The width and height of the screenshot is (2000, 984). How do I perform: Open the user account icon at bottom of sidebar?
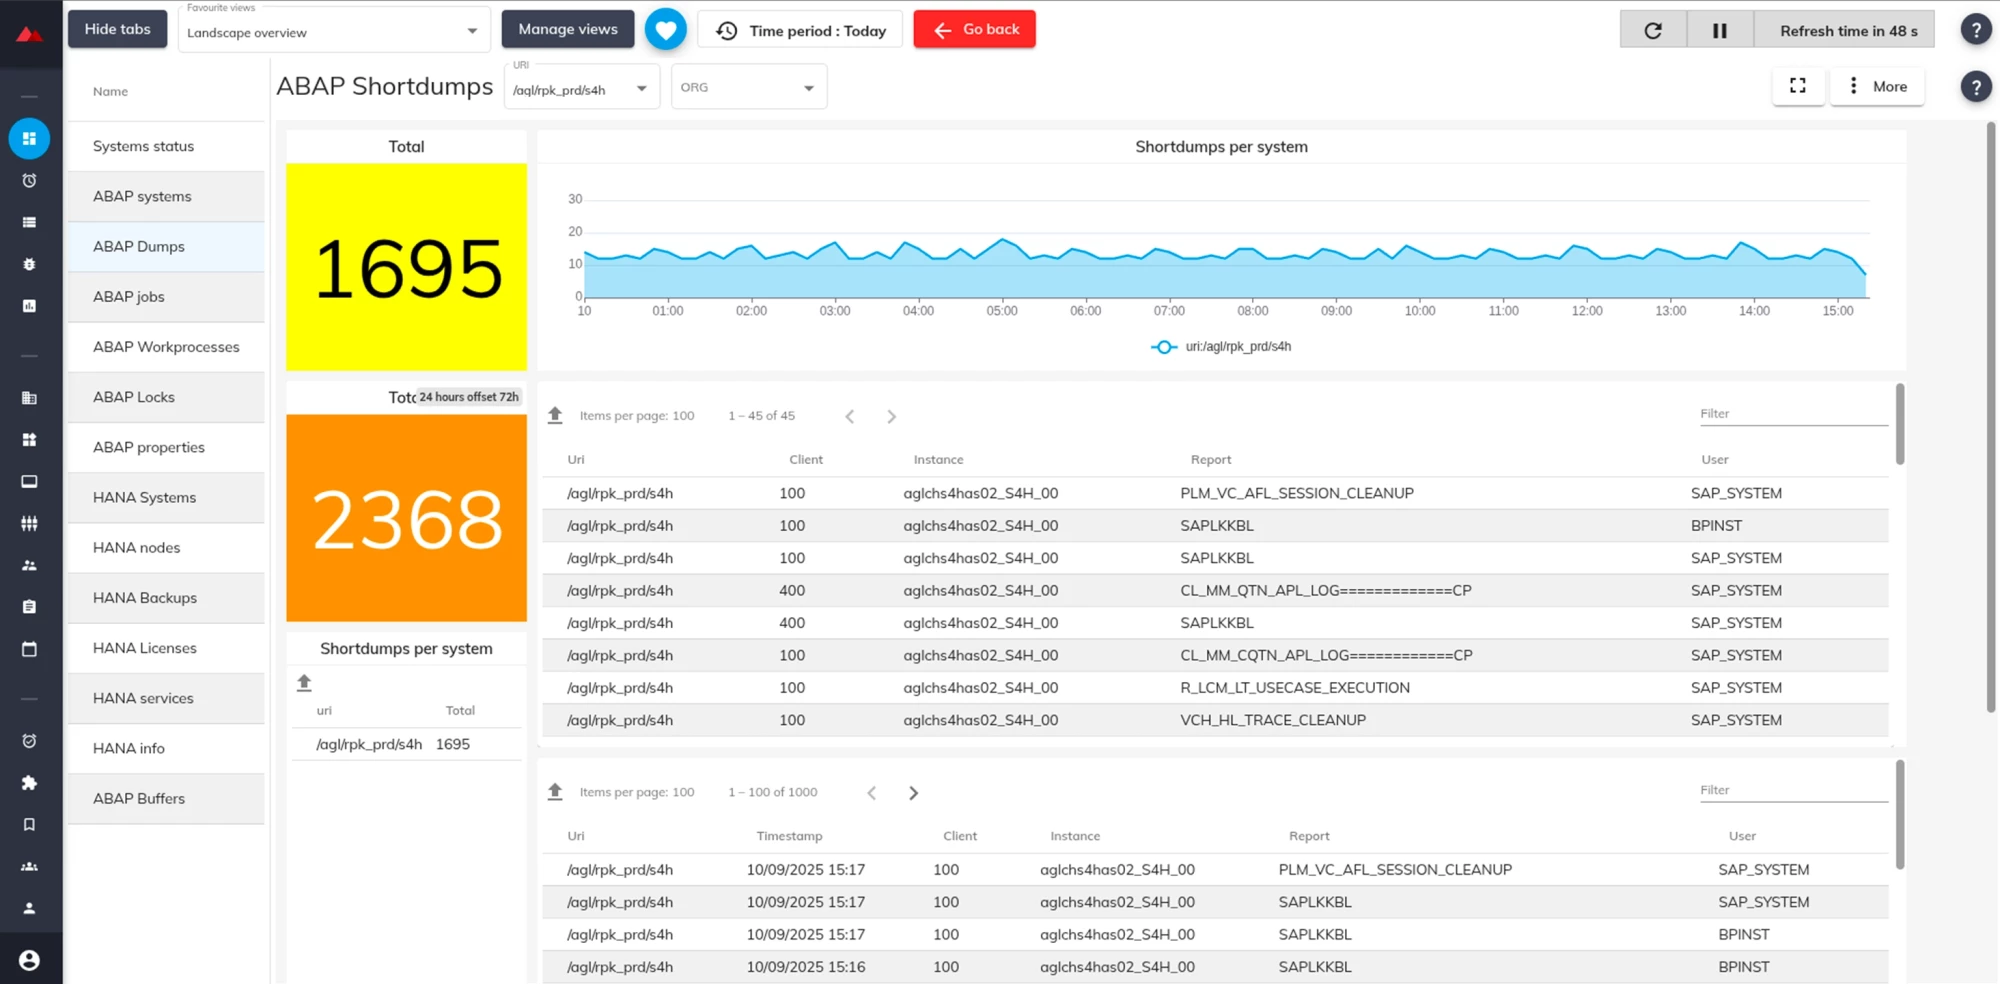[29, 960]
